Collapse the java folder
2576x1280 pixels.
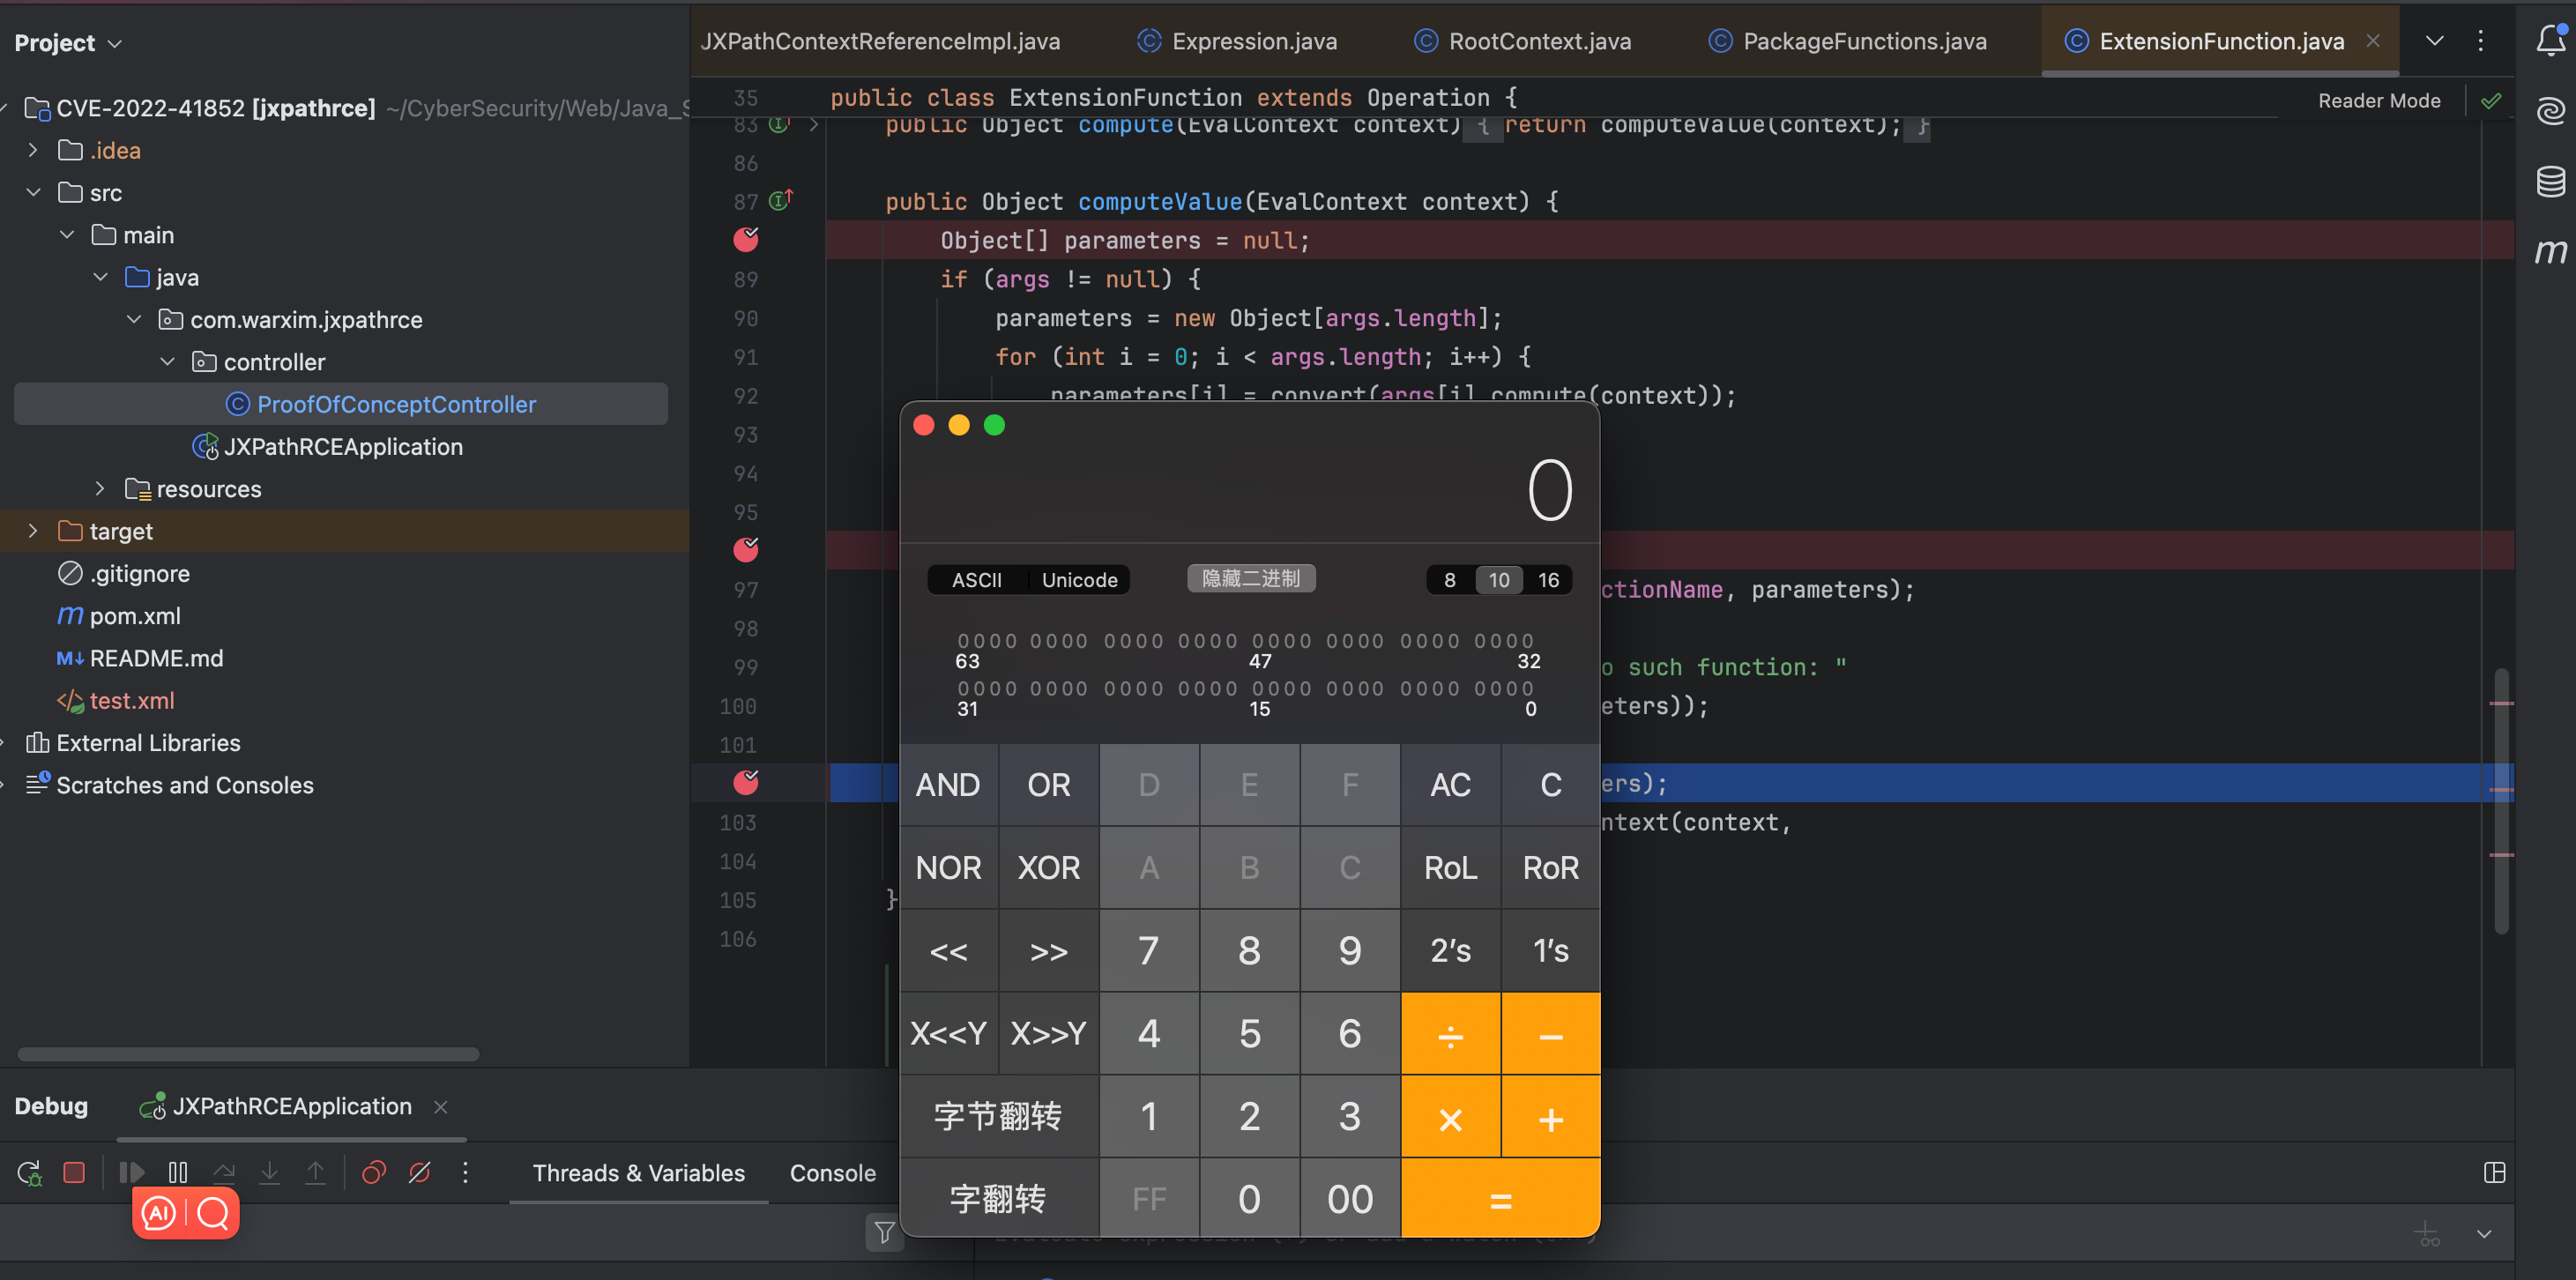[100, 277]
